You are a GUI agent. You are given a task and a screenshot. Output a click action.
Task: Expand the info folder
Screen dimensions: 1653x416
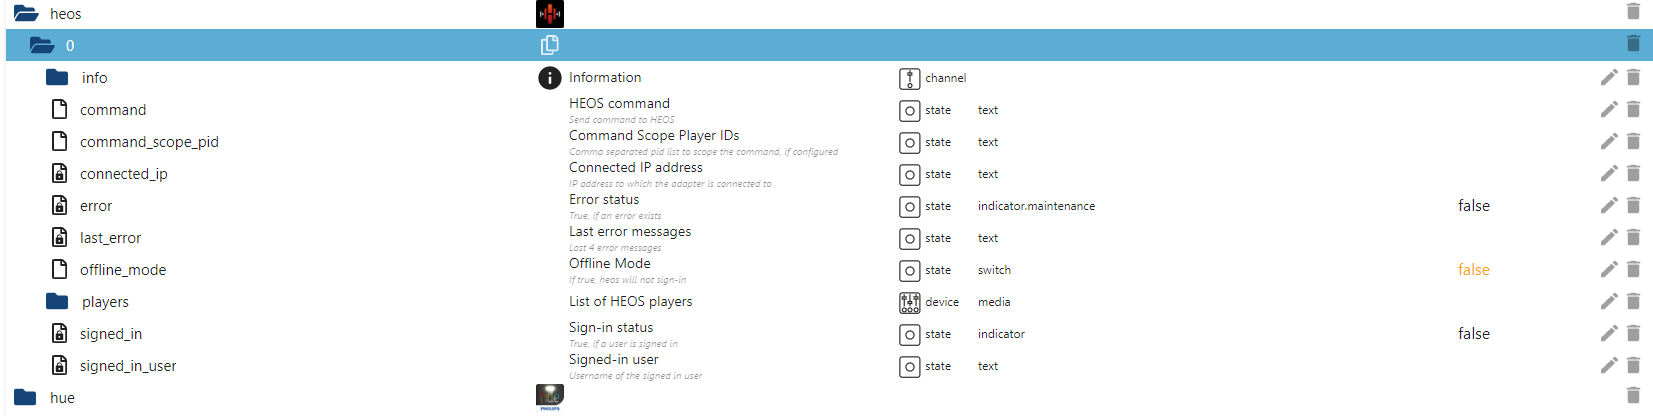57,77
